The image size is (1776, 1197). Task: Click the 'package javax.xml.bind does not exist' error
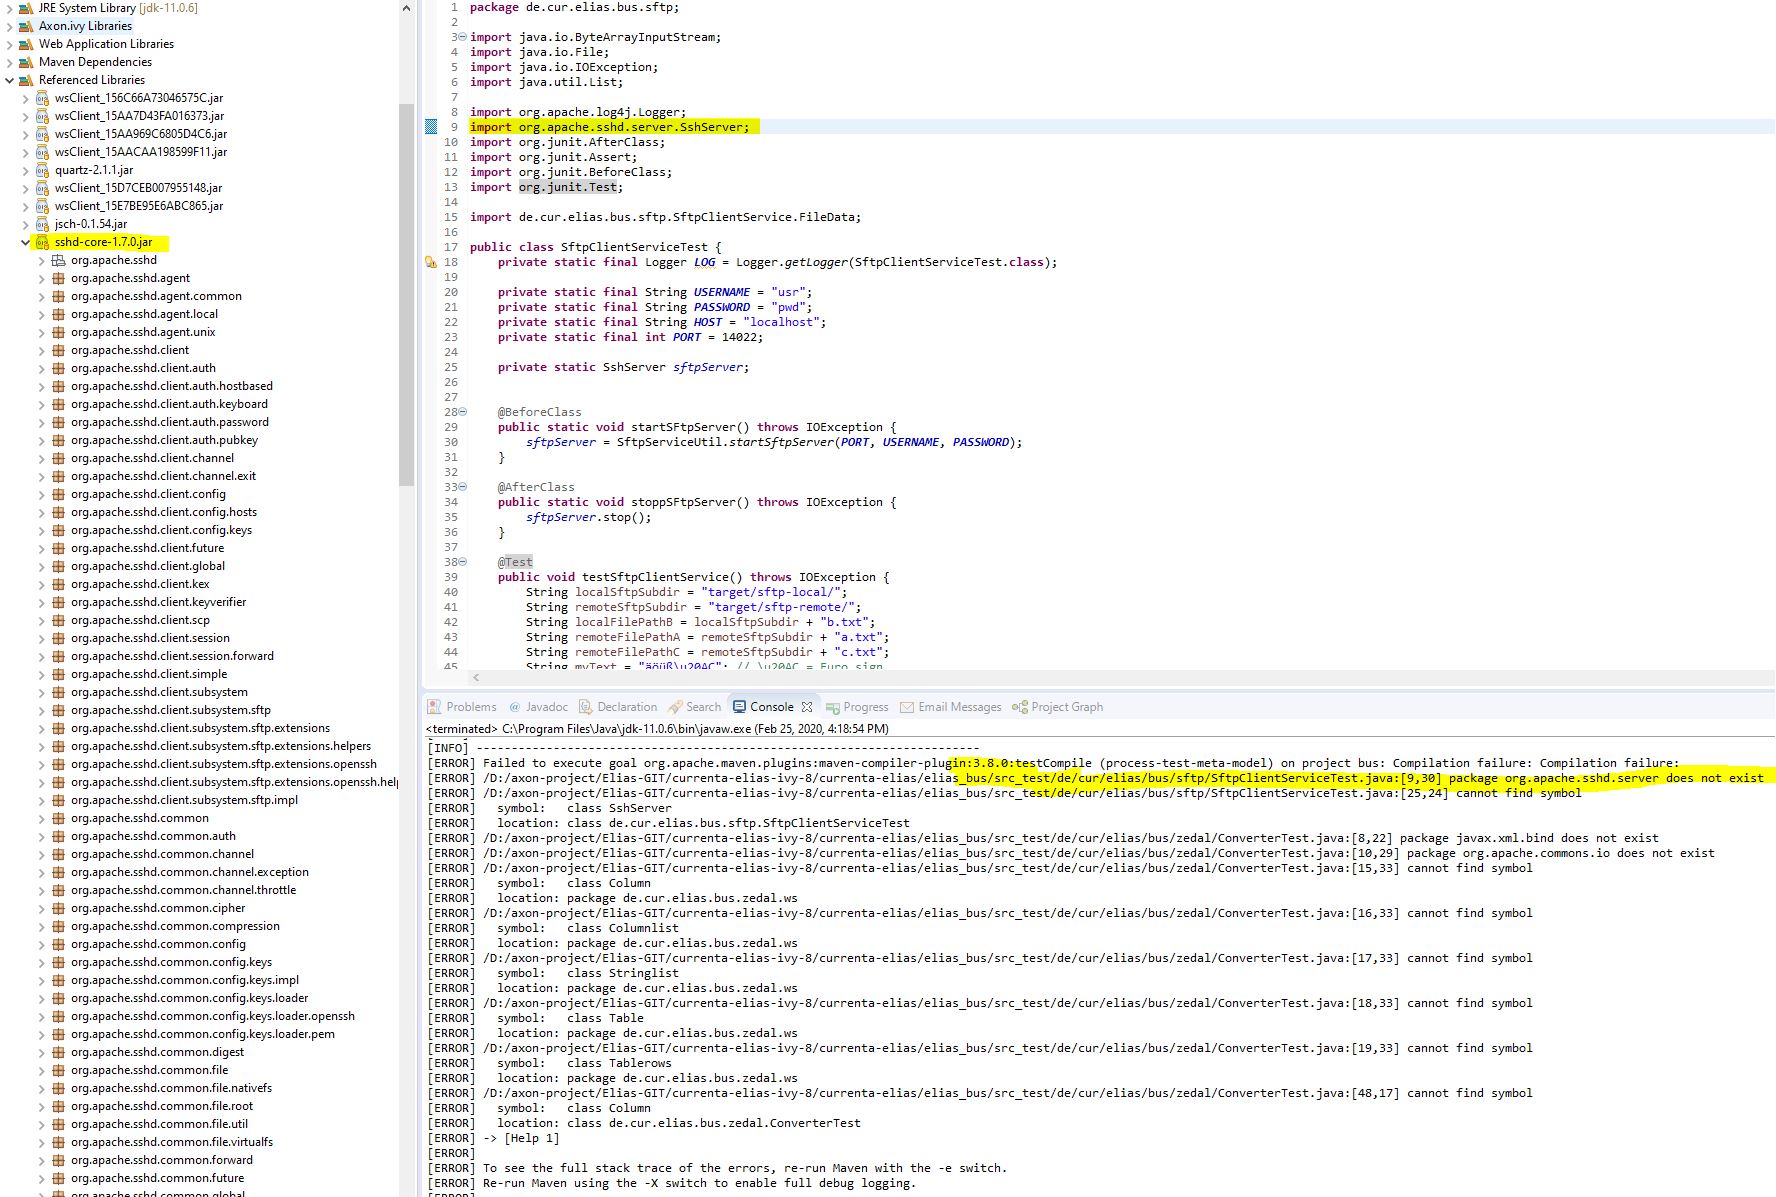(x=1529, y=838)
